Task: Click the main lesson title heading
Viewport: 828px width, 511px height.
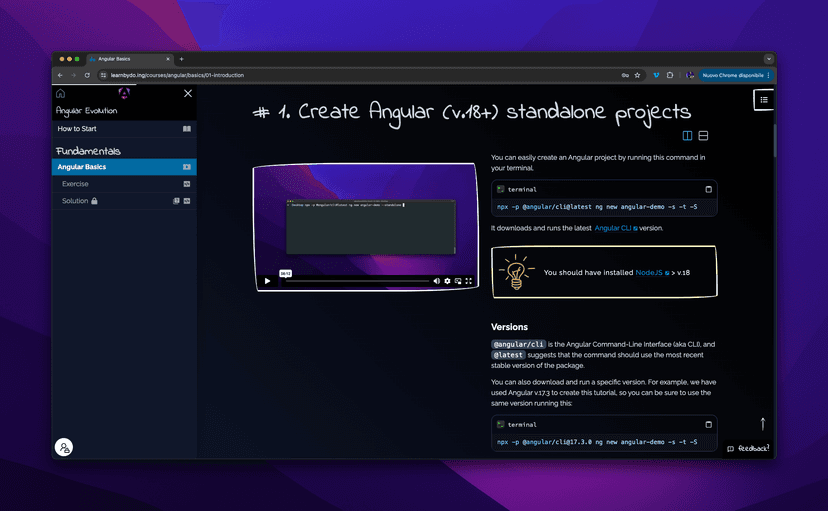Action: (x=472, y=113)
